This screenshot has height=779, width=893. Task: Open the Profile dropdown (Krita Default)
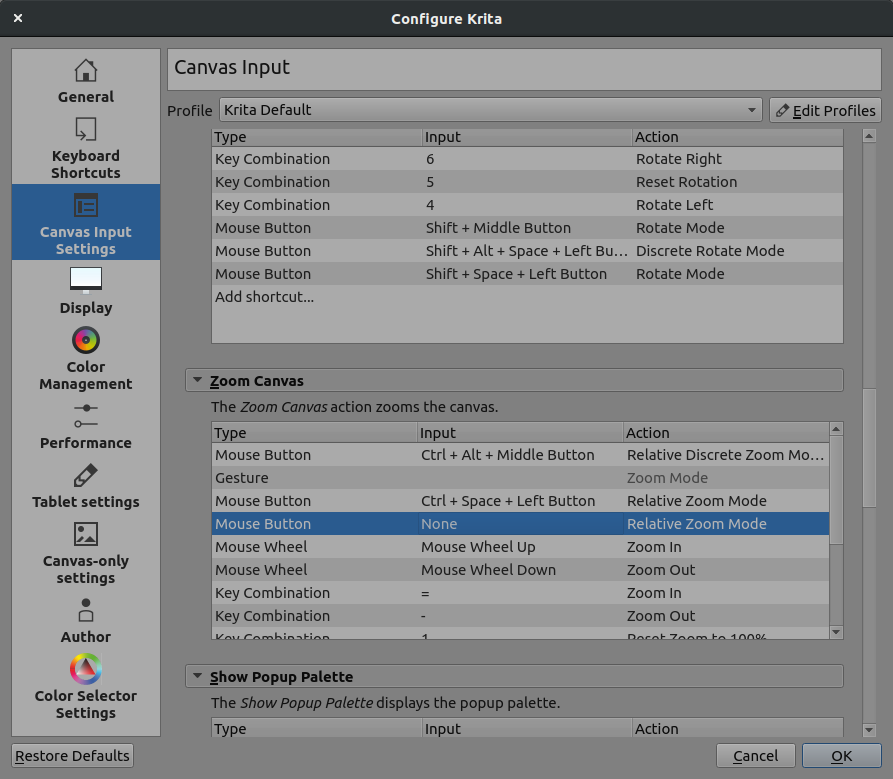point(490,110)
